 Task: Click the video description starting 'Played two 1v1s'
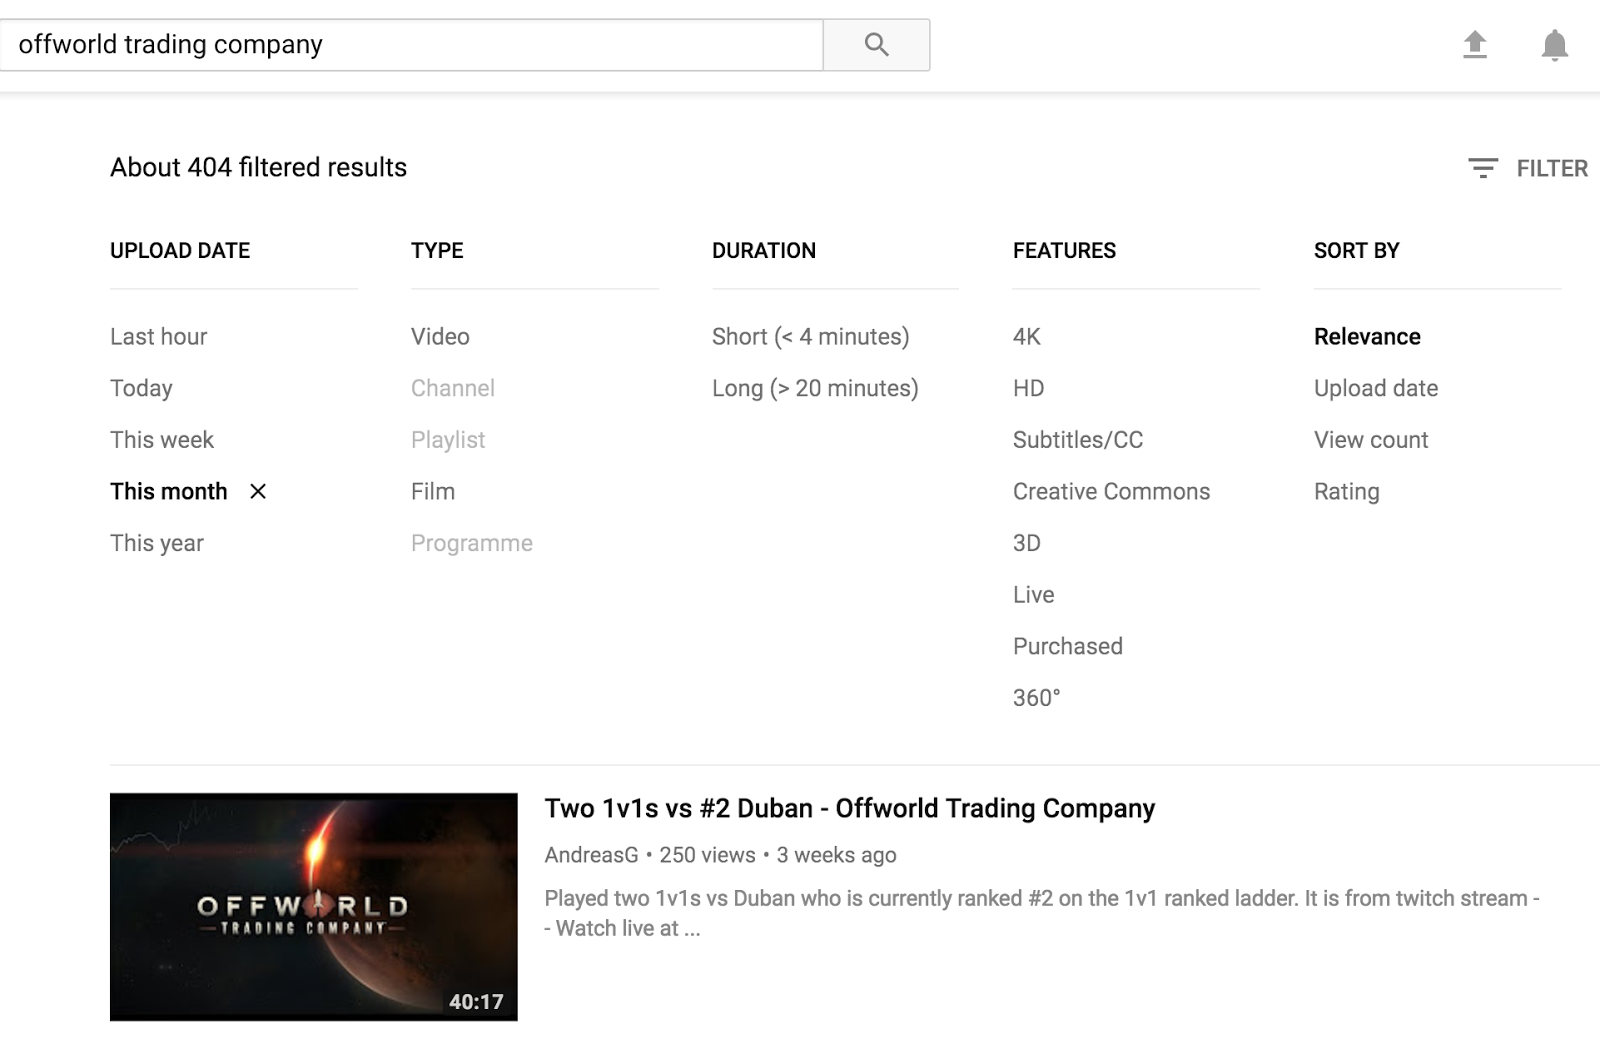pyautogui.click(x=1042, y=913)
